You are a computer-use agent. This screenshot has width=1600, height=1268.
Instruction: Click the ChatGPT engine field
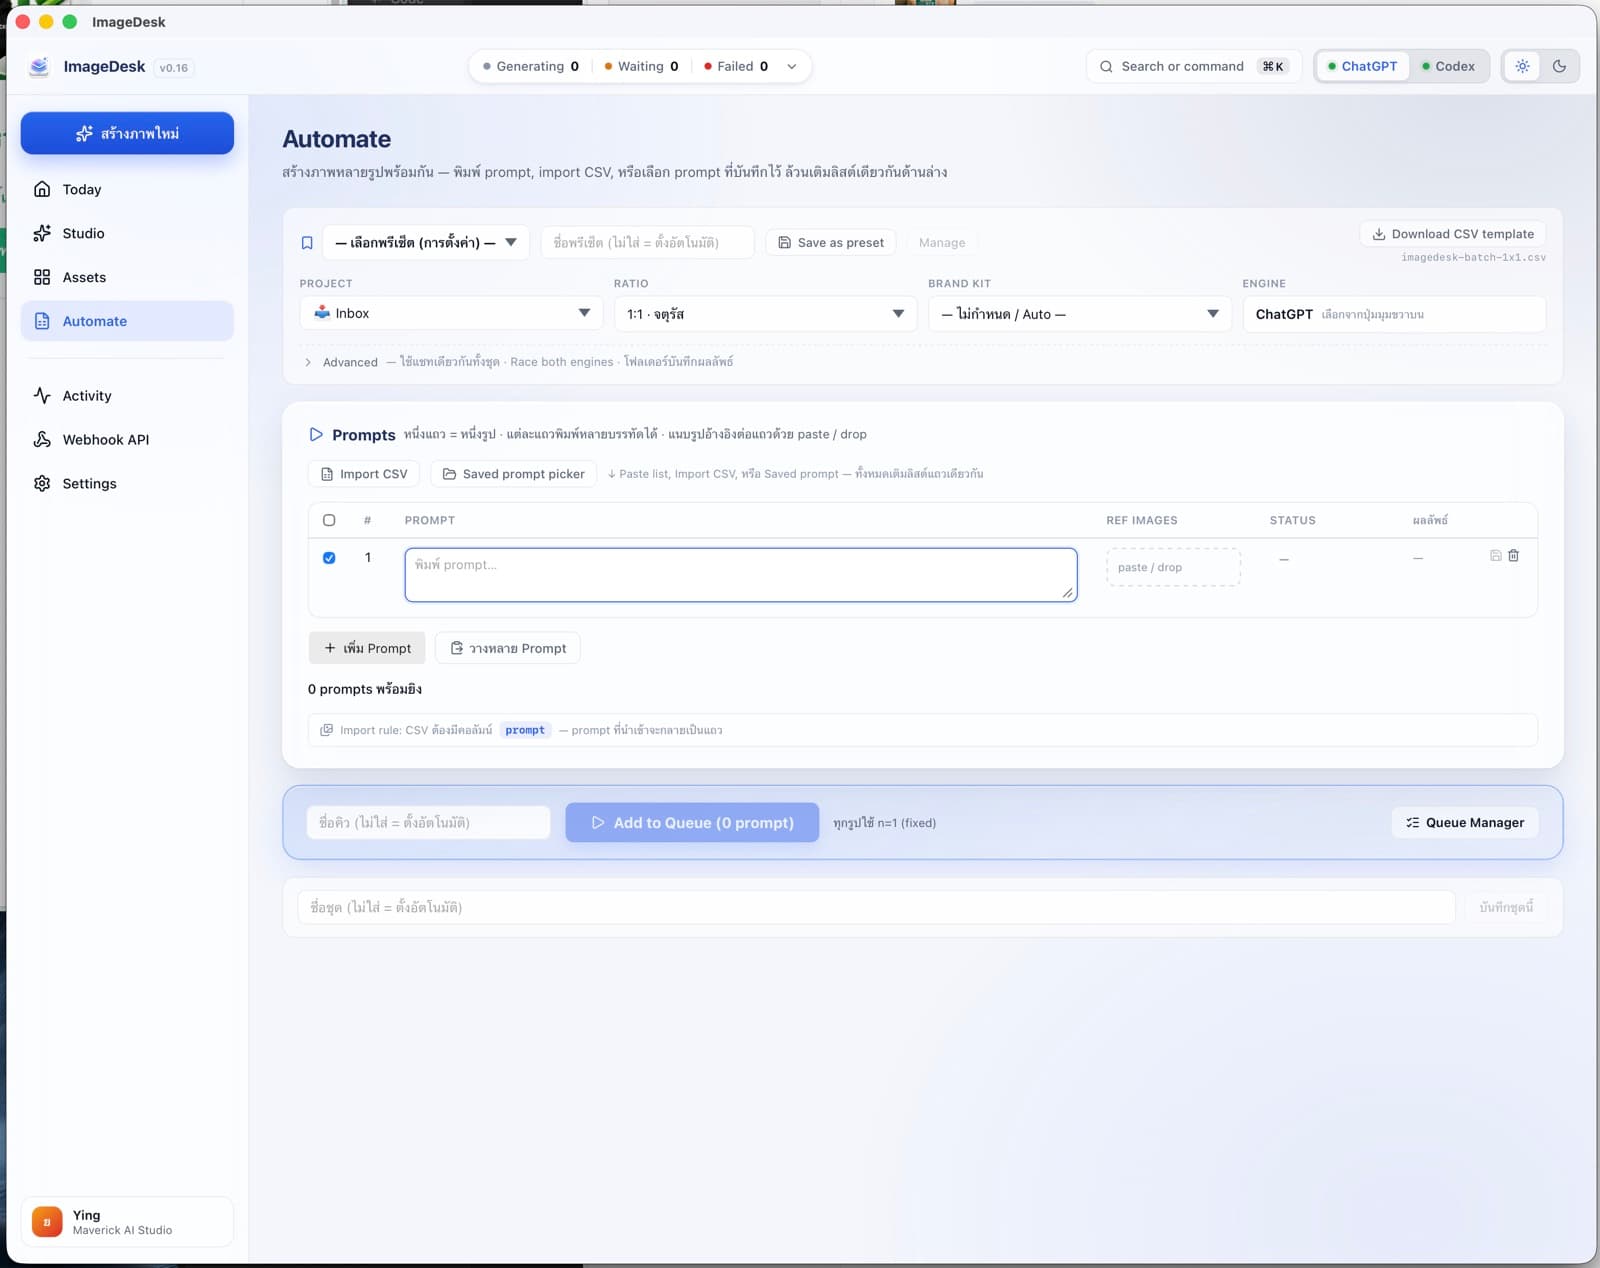click(x=1394, y=313)
